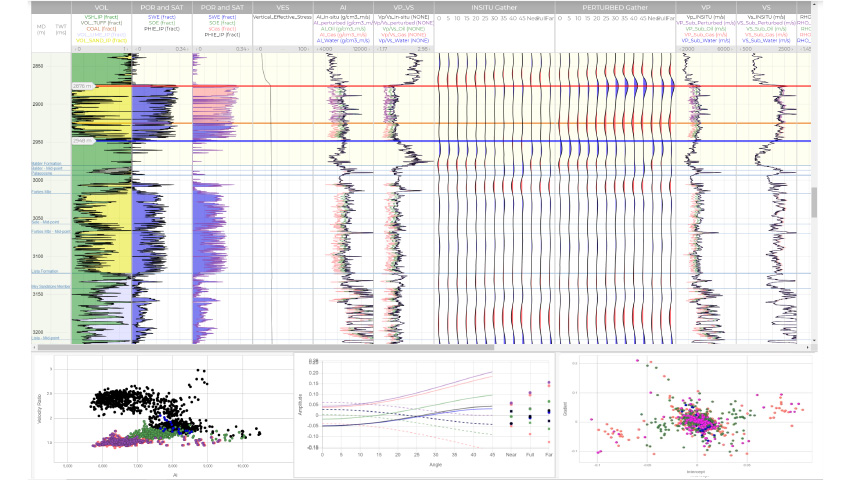Click the vertical scrollbar up arrow
852x480 pixels.
click(x=814, y=5)
